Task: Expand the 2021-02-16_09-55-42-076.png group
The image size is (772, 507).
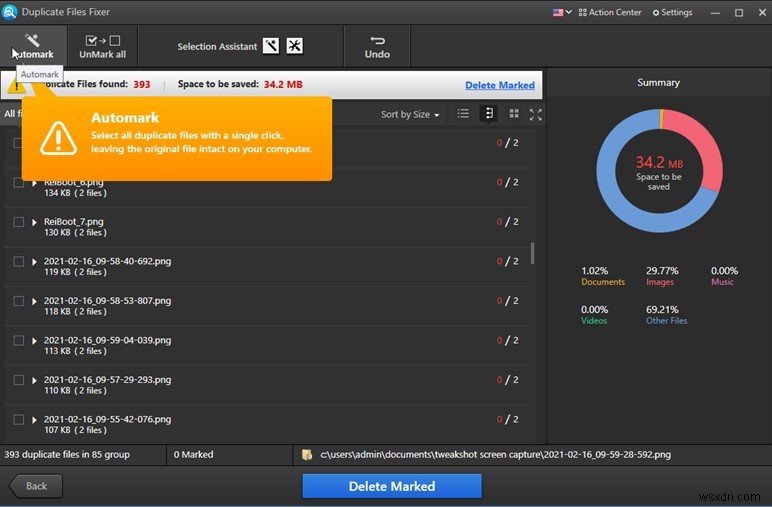Action: (x=34, y=419)
